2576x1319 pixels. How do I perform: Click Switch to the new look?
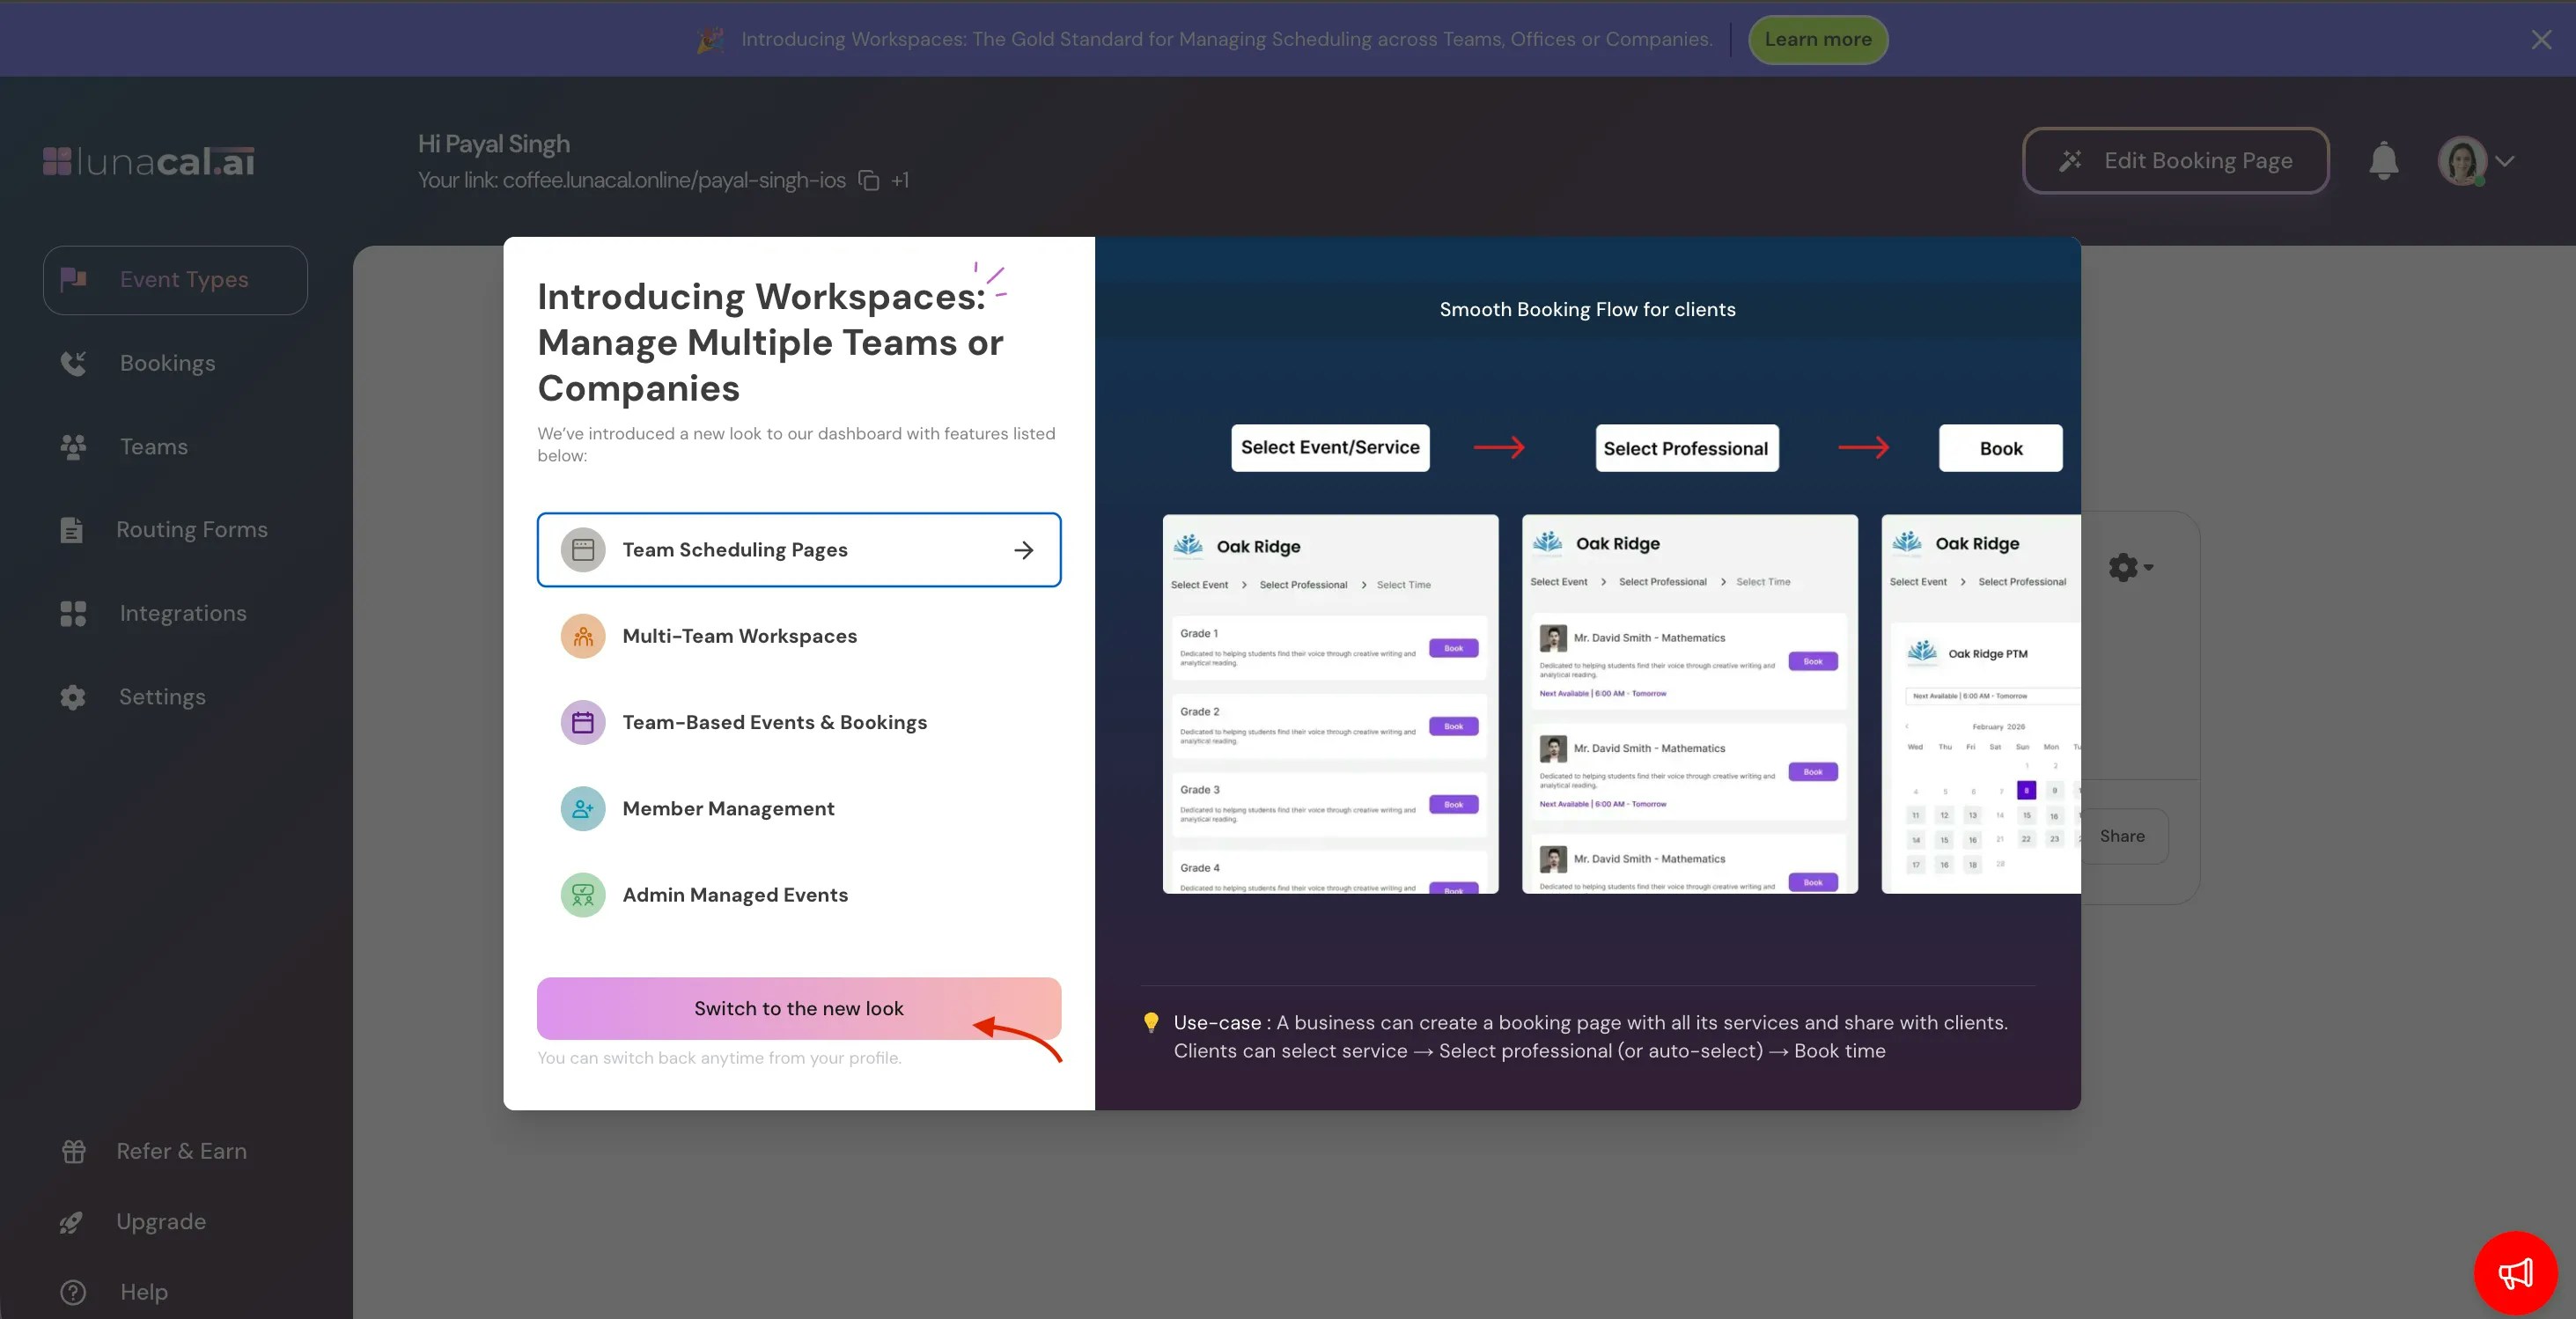pos(798,1008)
